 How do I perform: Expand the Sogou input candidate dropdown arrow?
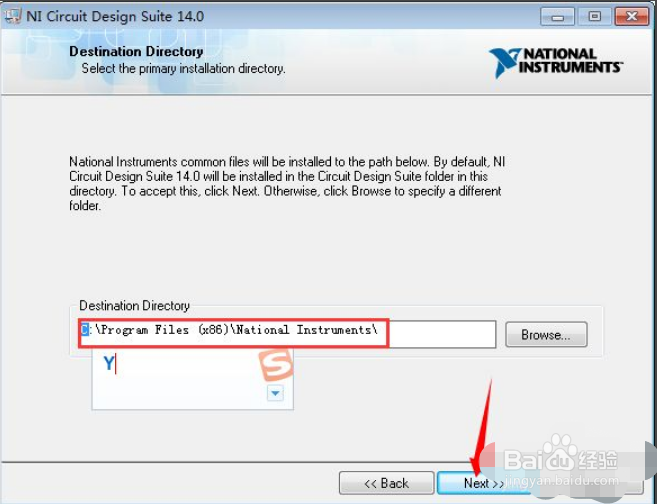(x=275, y=393)
